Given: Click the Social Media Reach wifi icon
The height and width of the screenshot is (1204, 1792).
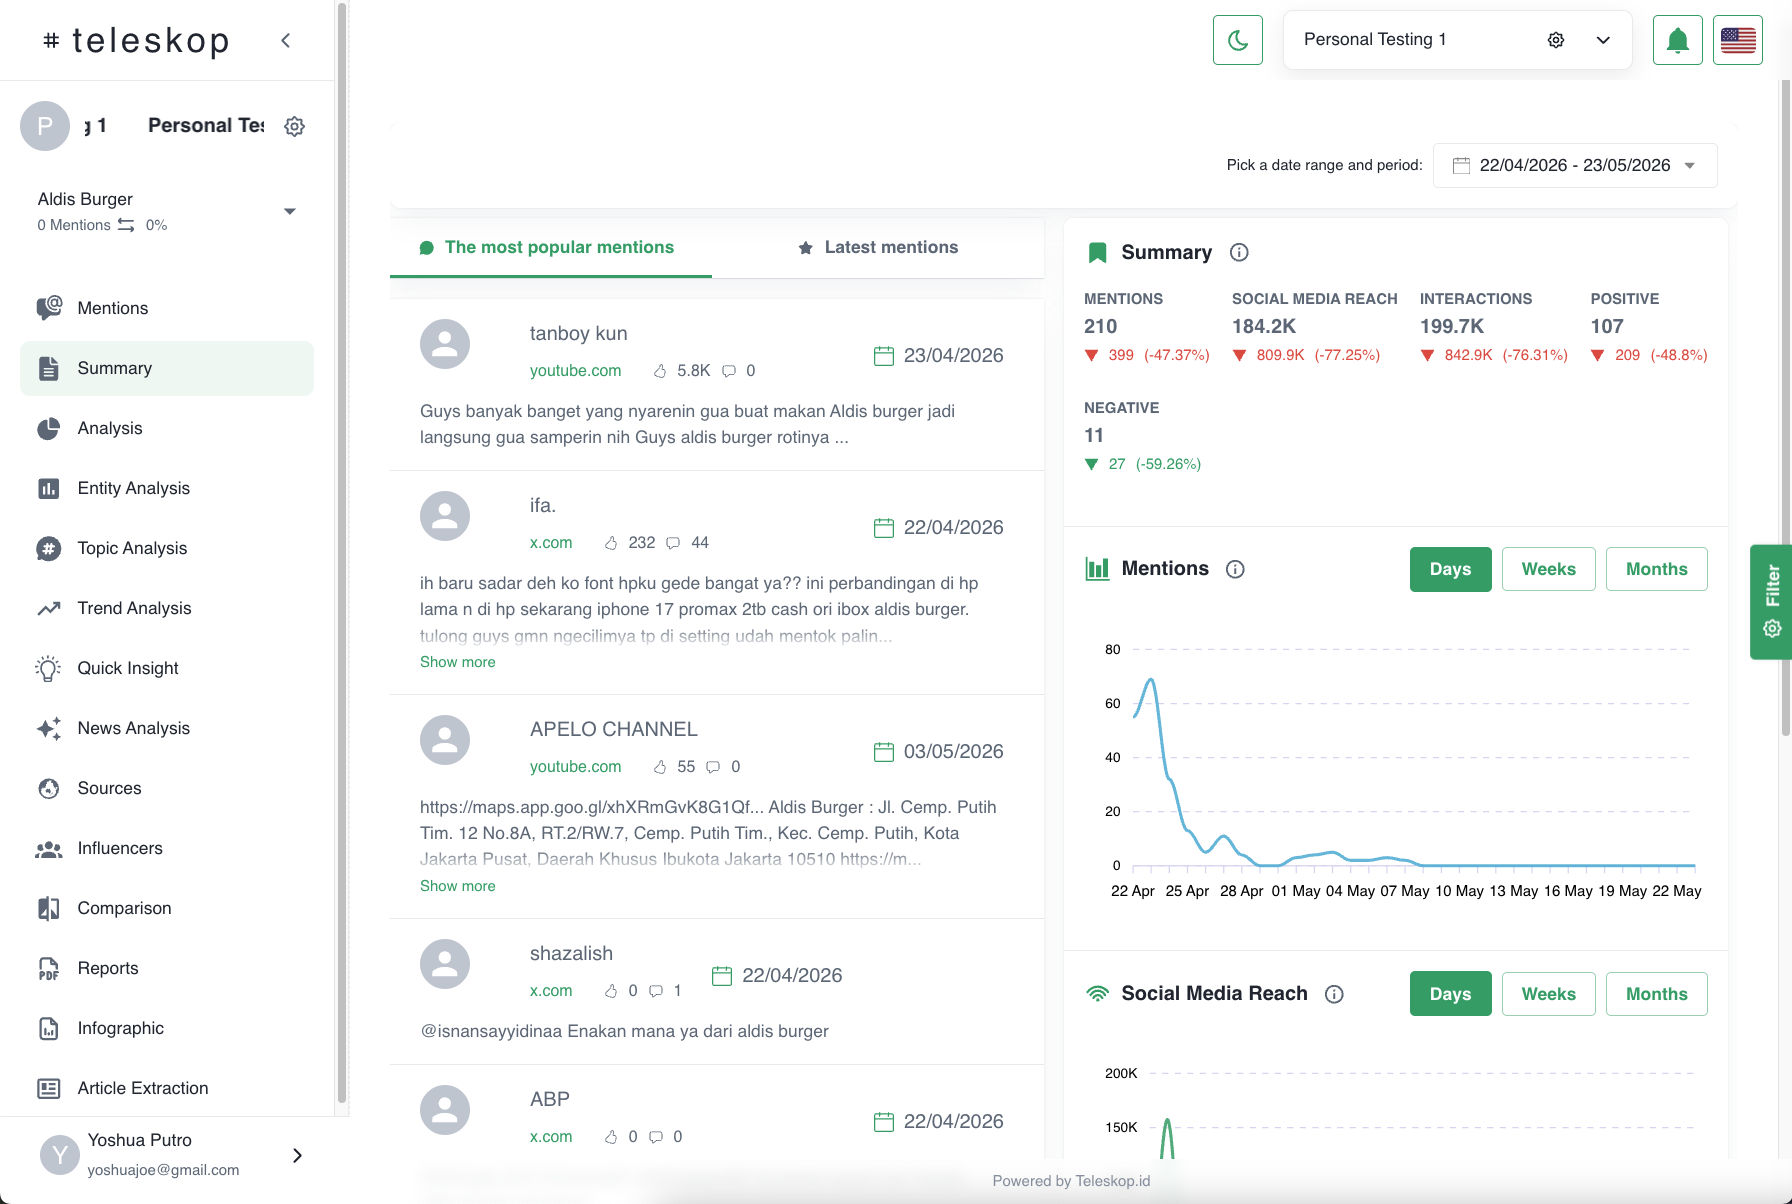Looking at the screenshot, I should [x=1097, y=994].
